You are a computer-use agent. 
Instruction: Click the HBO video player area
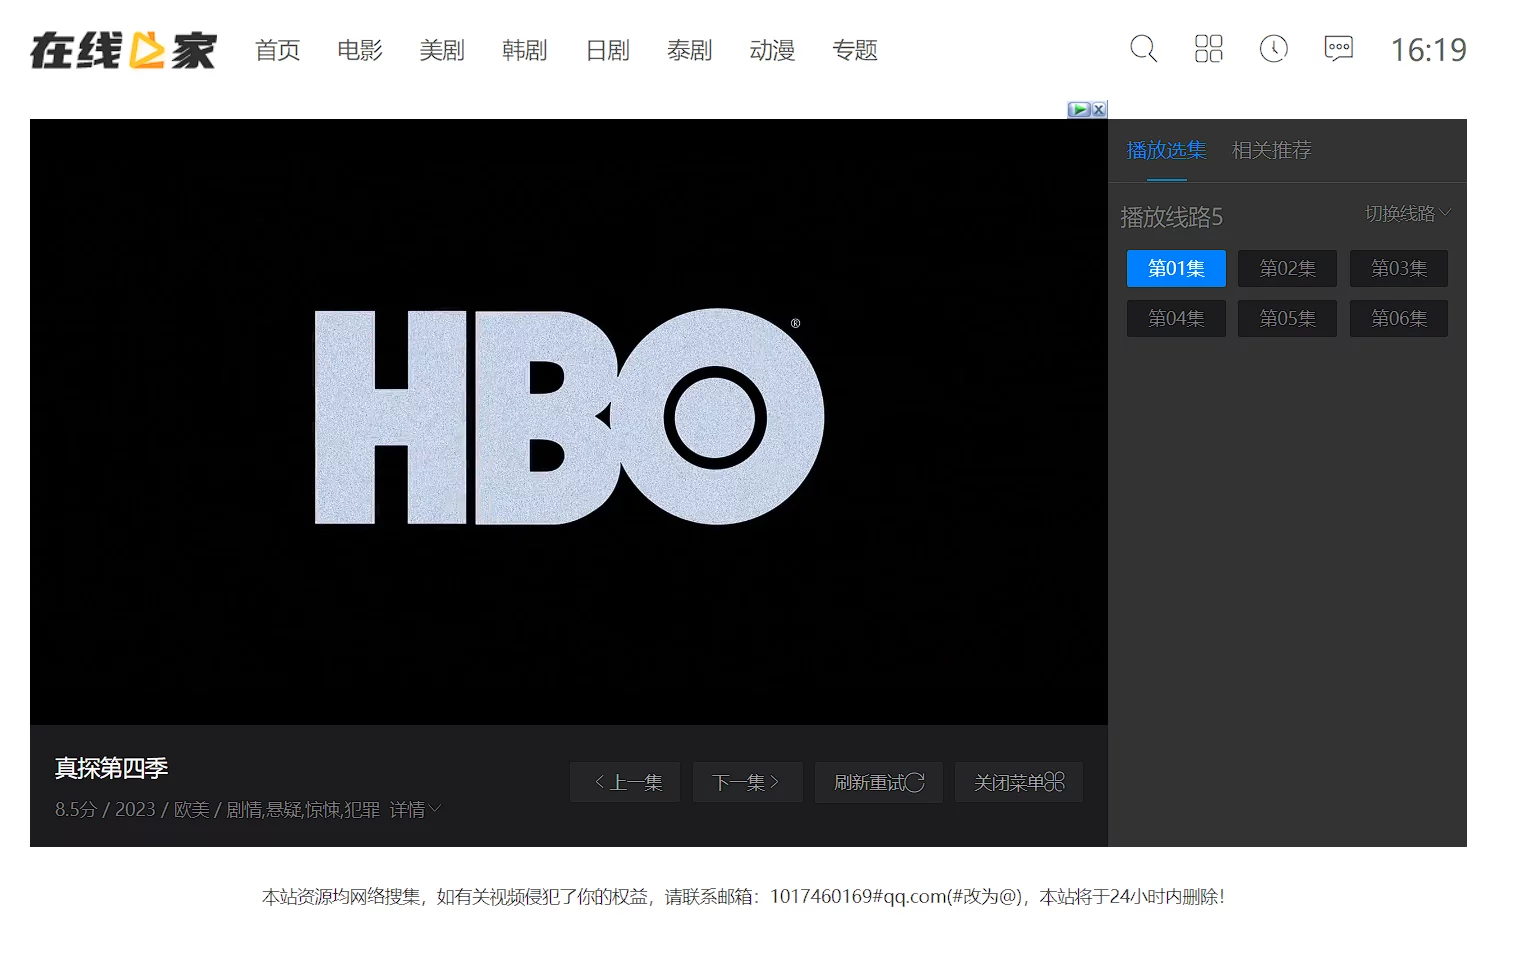tap(568, 420)
